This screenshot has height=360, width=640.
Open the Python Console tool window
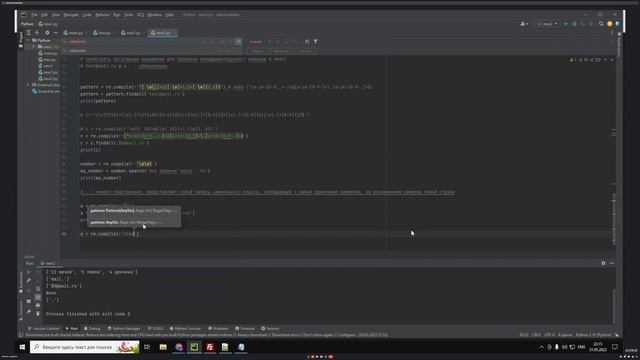point(185,329)
